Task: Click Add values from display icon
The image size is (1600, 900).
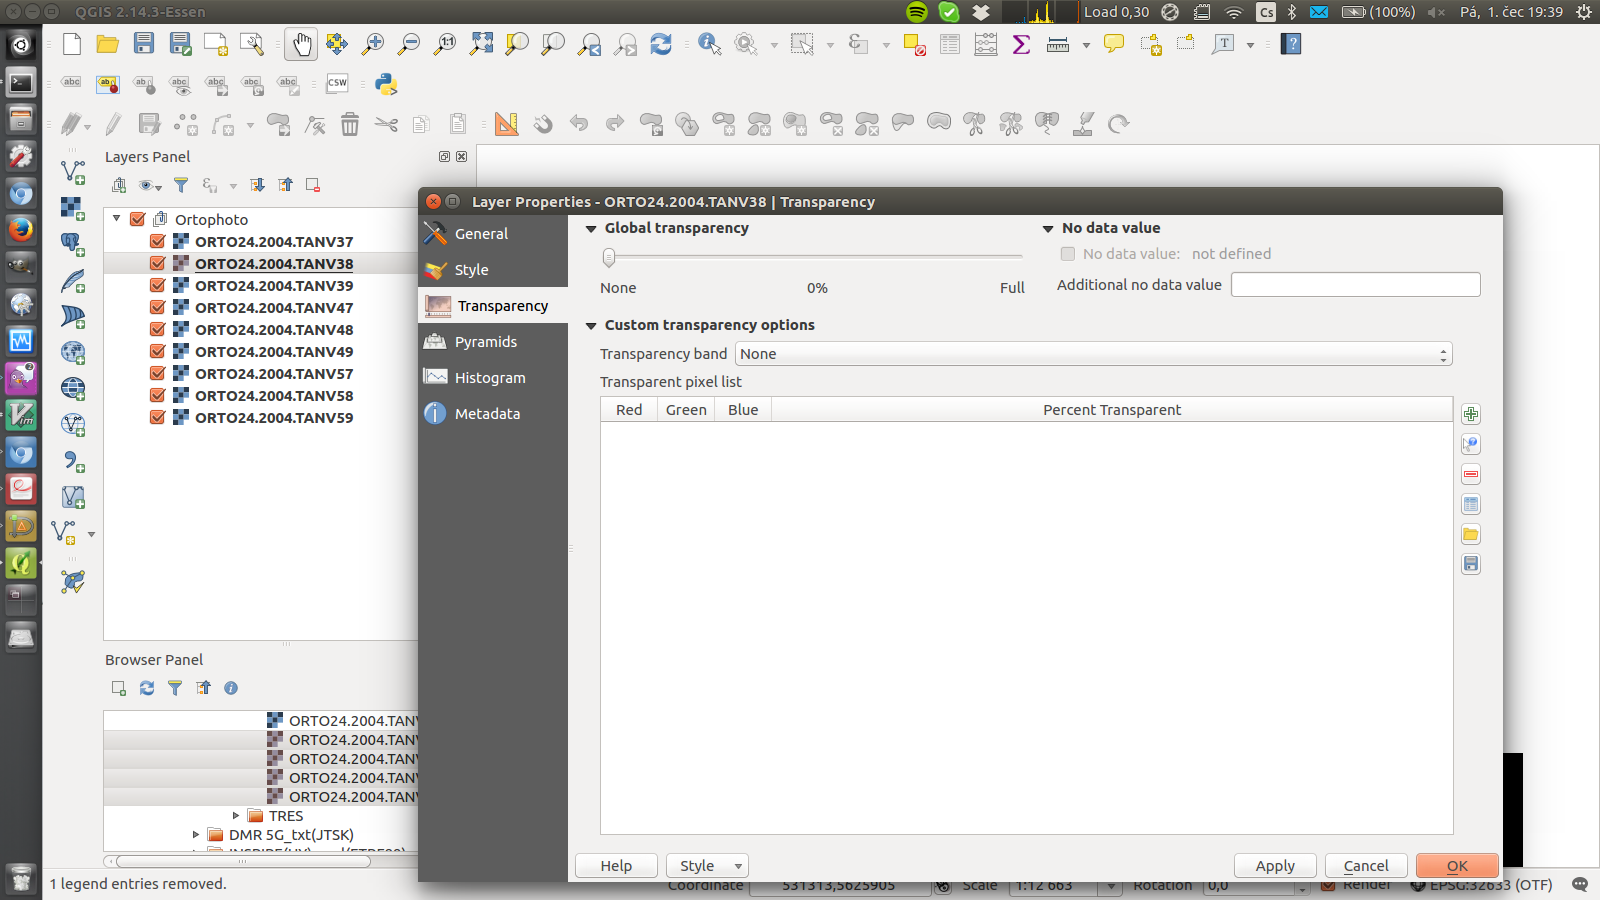Action: point(1471,445)
